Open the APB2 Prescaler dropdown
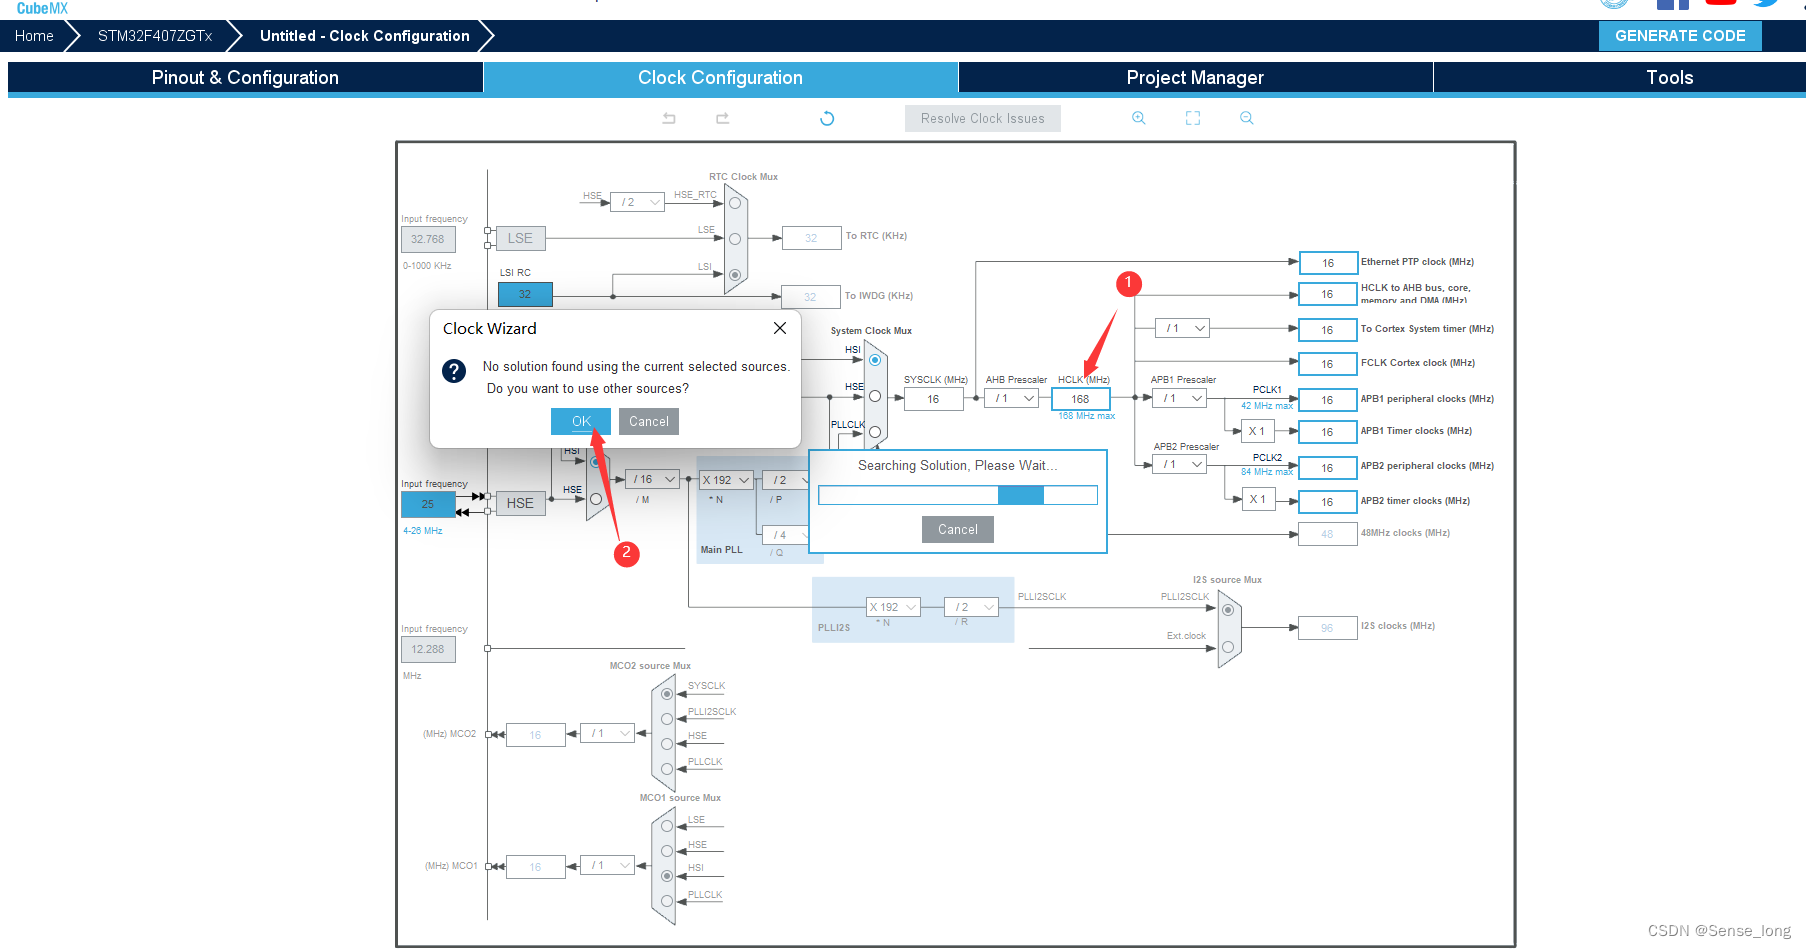Viewport: 1806px width, 949px height. coord(1179,464)
